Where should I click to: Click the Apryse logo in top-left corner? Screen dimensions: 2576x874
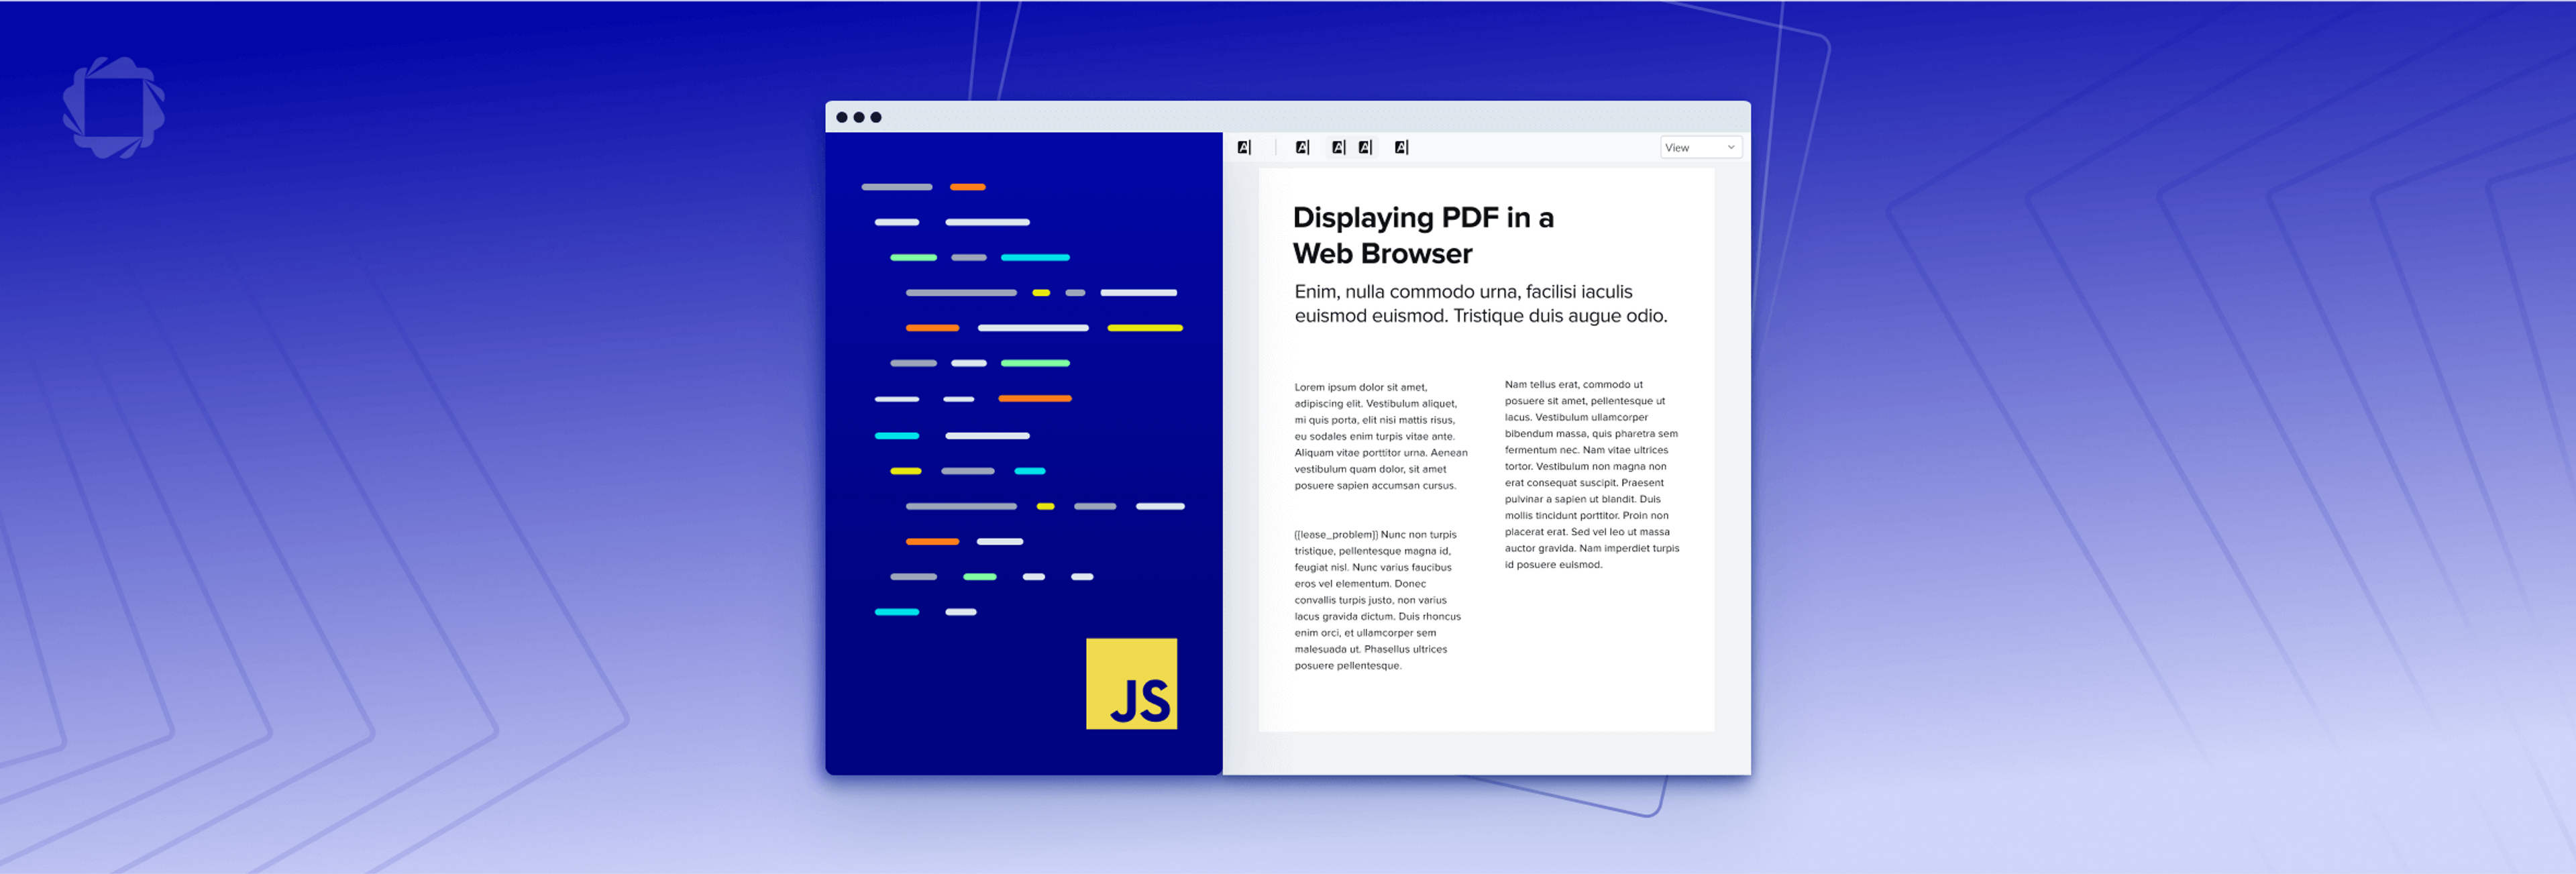[x=113, y=107]
